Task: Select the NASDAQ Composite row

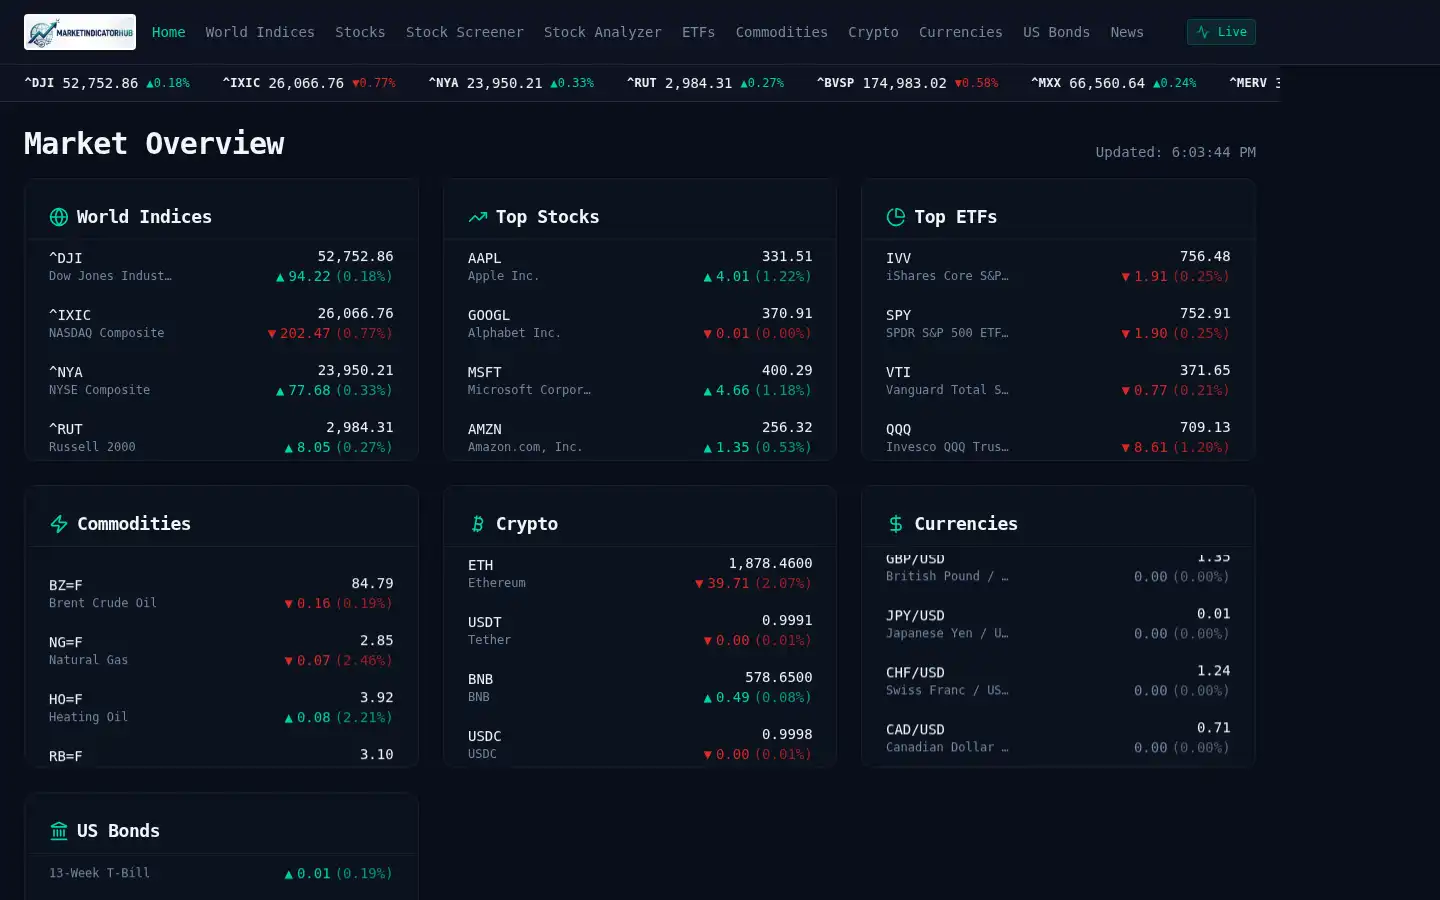Action: [221, 324]
